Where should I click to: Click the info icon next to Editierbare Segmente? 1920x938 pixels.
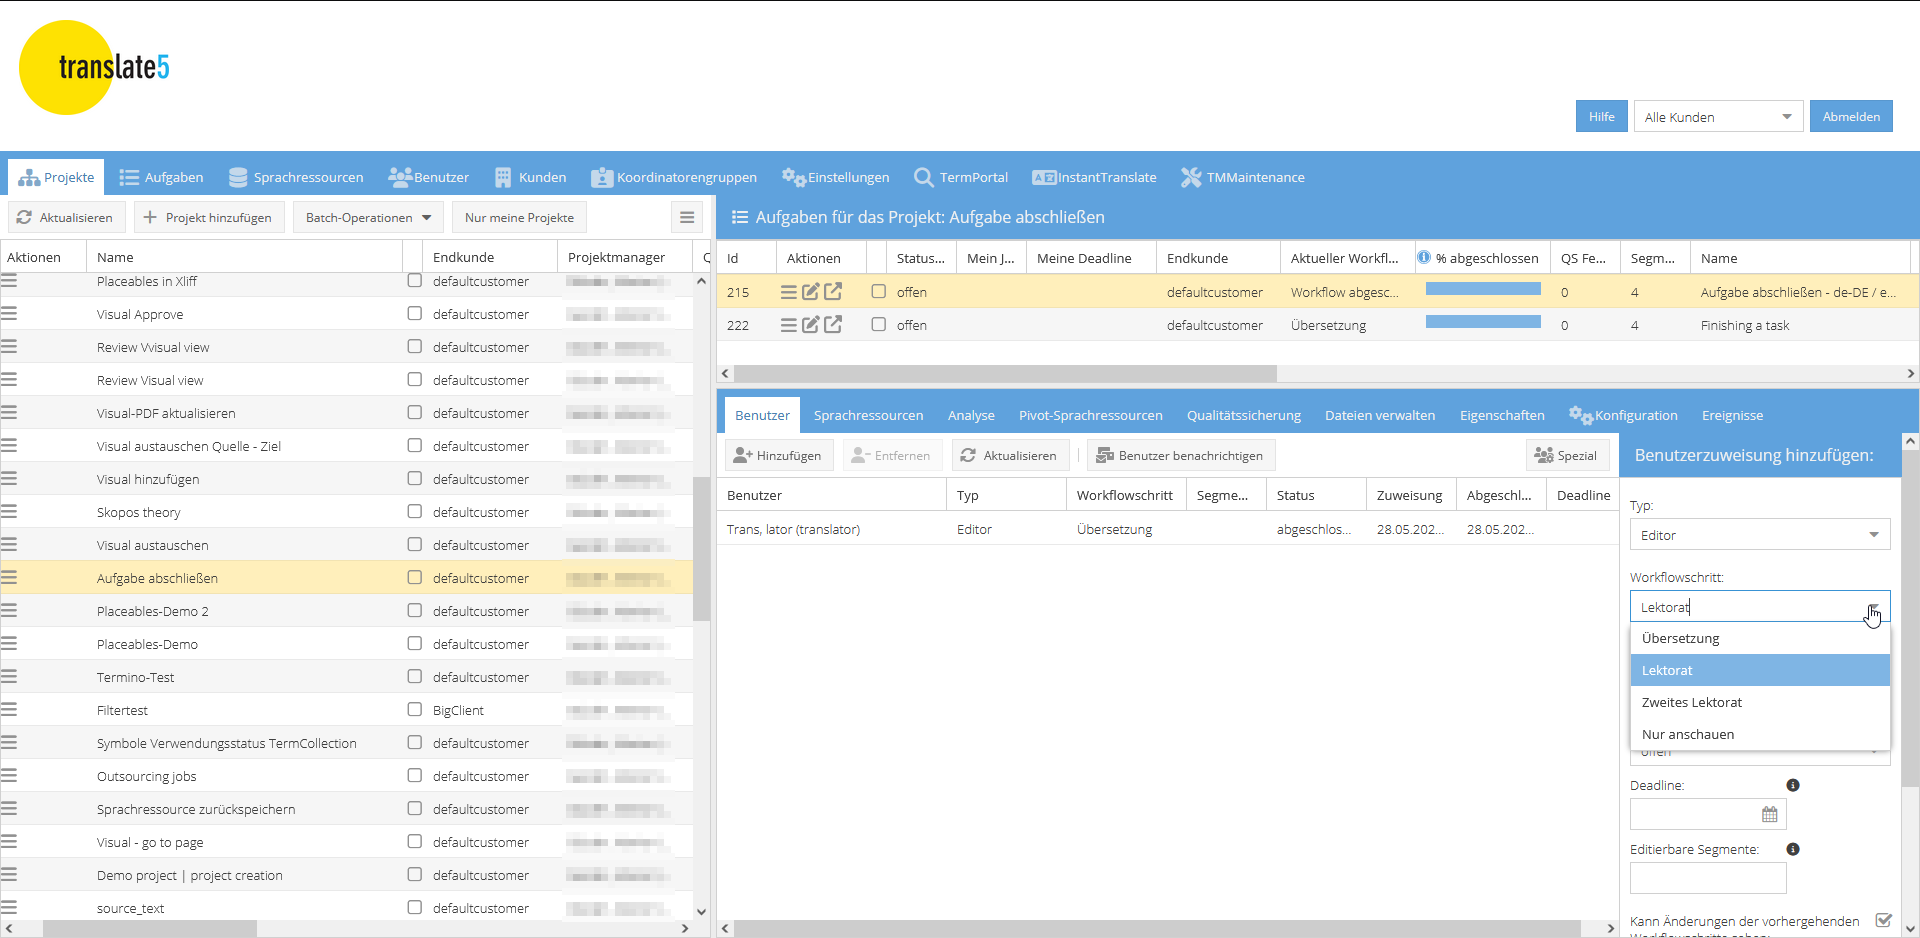1793,849
